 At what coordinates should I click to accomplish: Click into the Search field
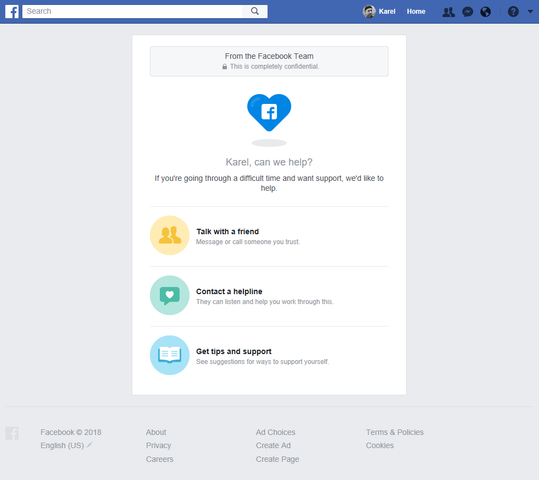(132, 11)
